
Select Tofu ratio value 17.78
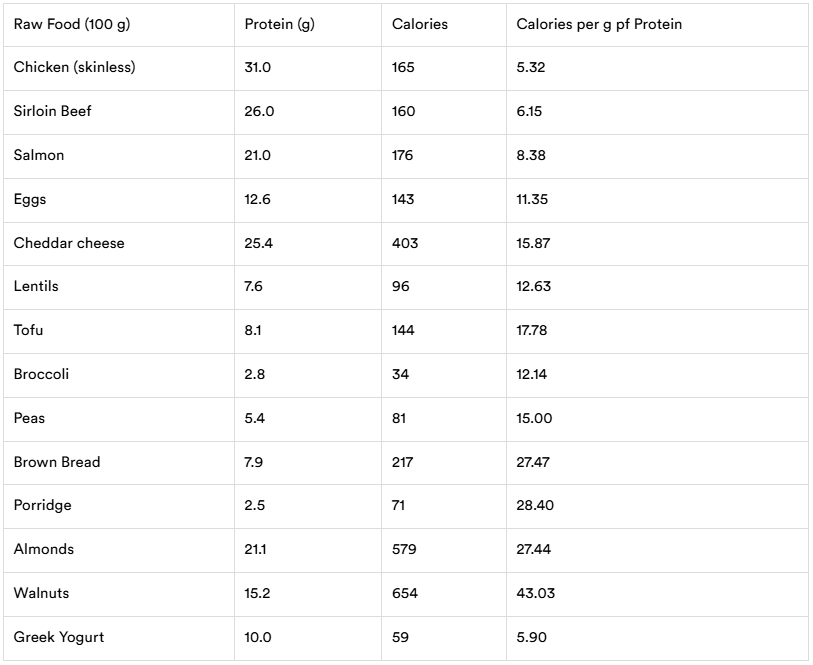pyautogui.click(x=531, y=330)
